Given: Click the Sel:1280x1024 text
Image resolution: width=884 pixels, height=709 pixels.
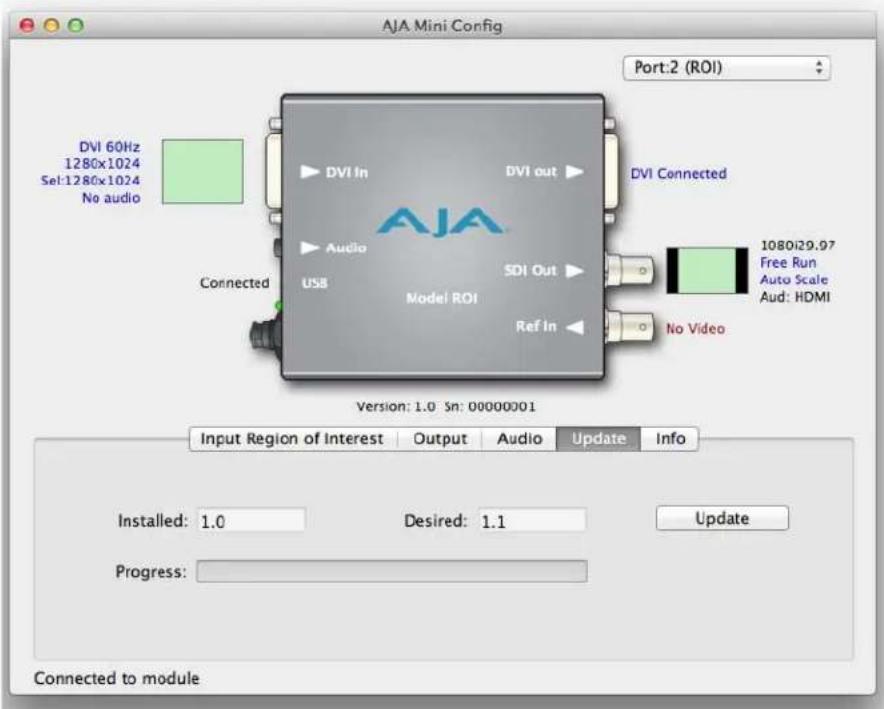Looking at the screenshot, I should [x=90, y=180].
